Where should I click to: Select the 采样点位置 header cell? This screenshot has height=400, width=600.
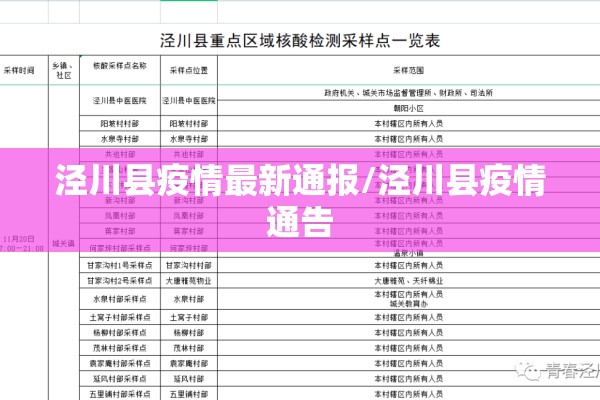(x=189, y=70)
